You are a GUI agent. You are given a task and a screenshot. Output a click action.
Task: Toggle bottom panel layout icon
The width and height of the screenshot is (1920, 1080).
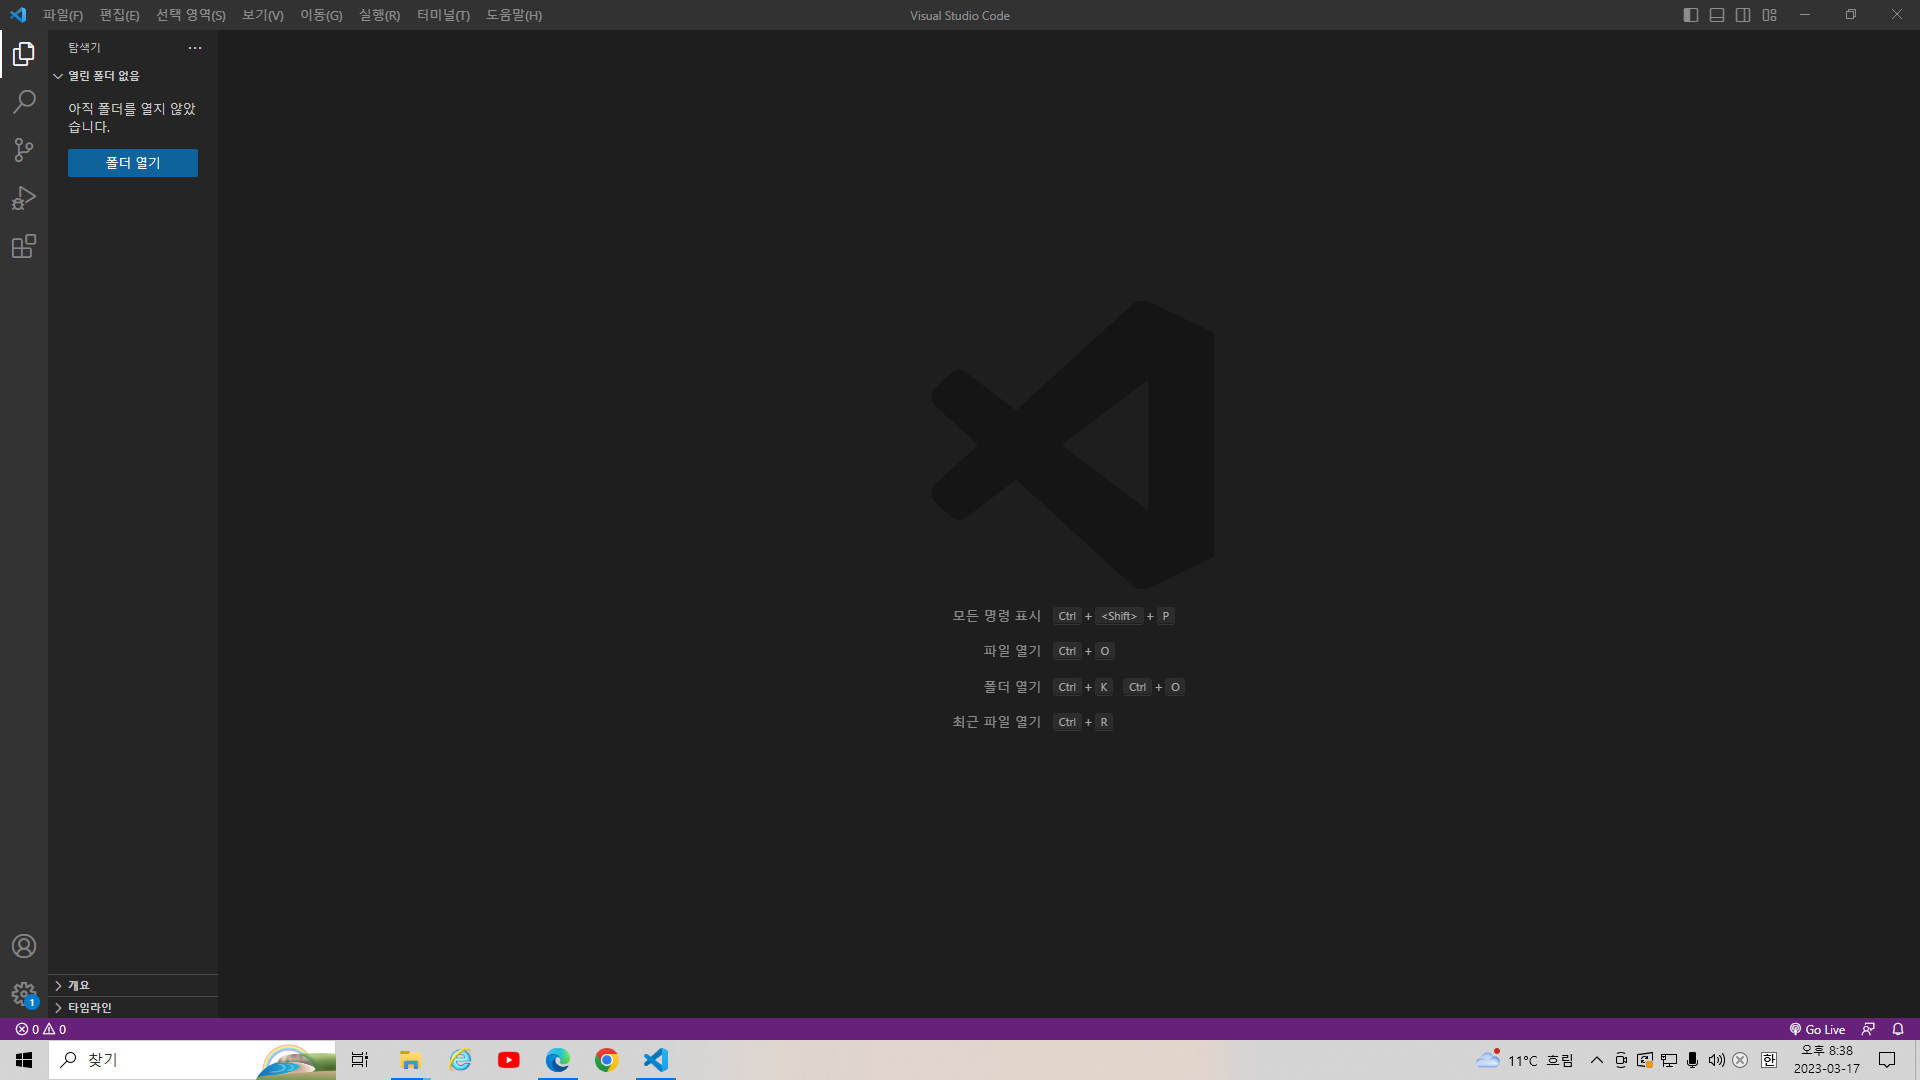coord(1717,15)
